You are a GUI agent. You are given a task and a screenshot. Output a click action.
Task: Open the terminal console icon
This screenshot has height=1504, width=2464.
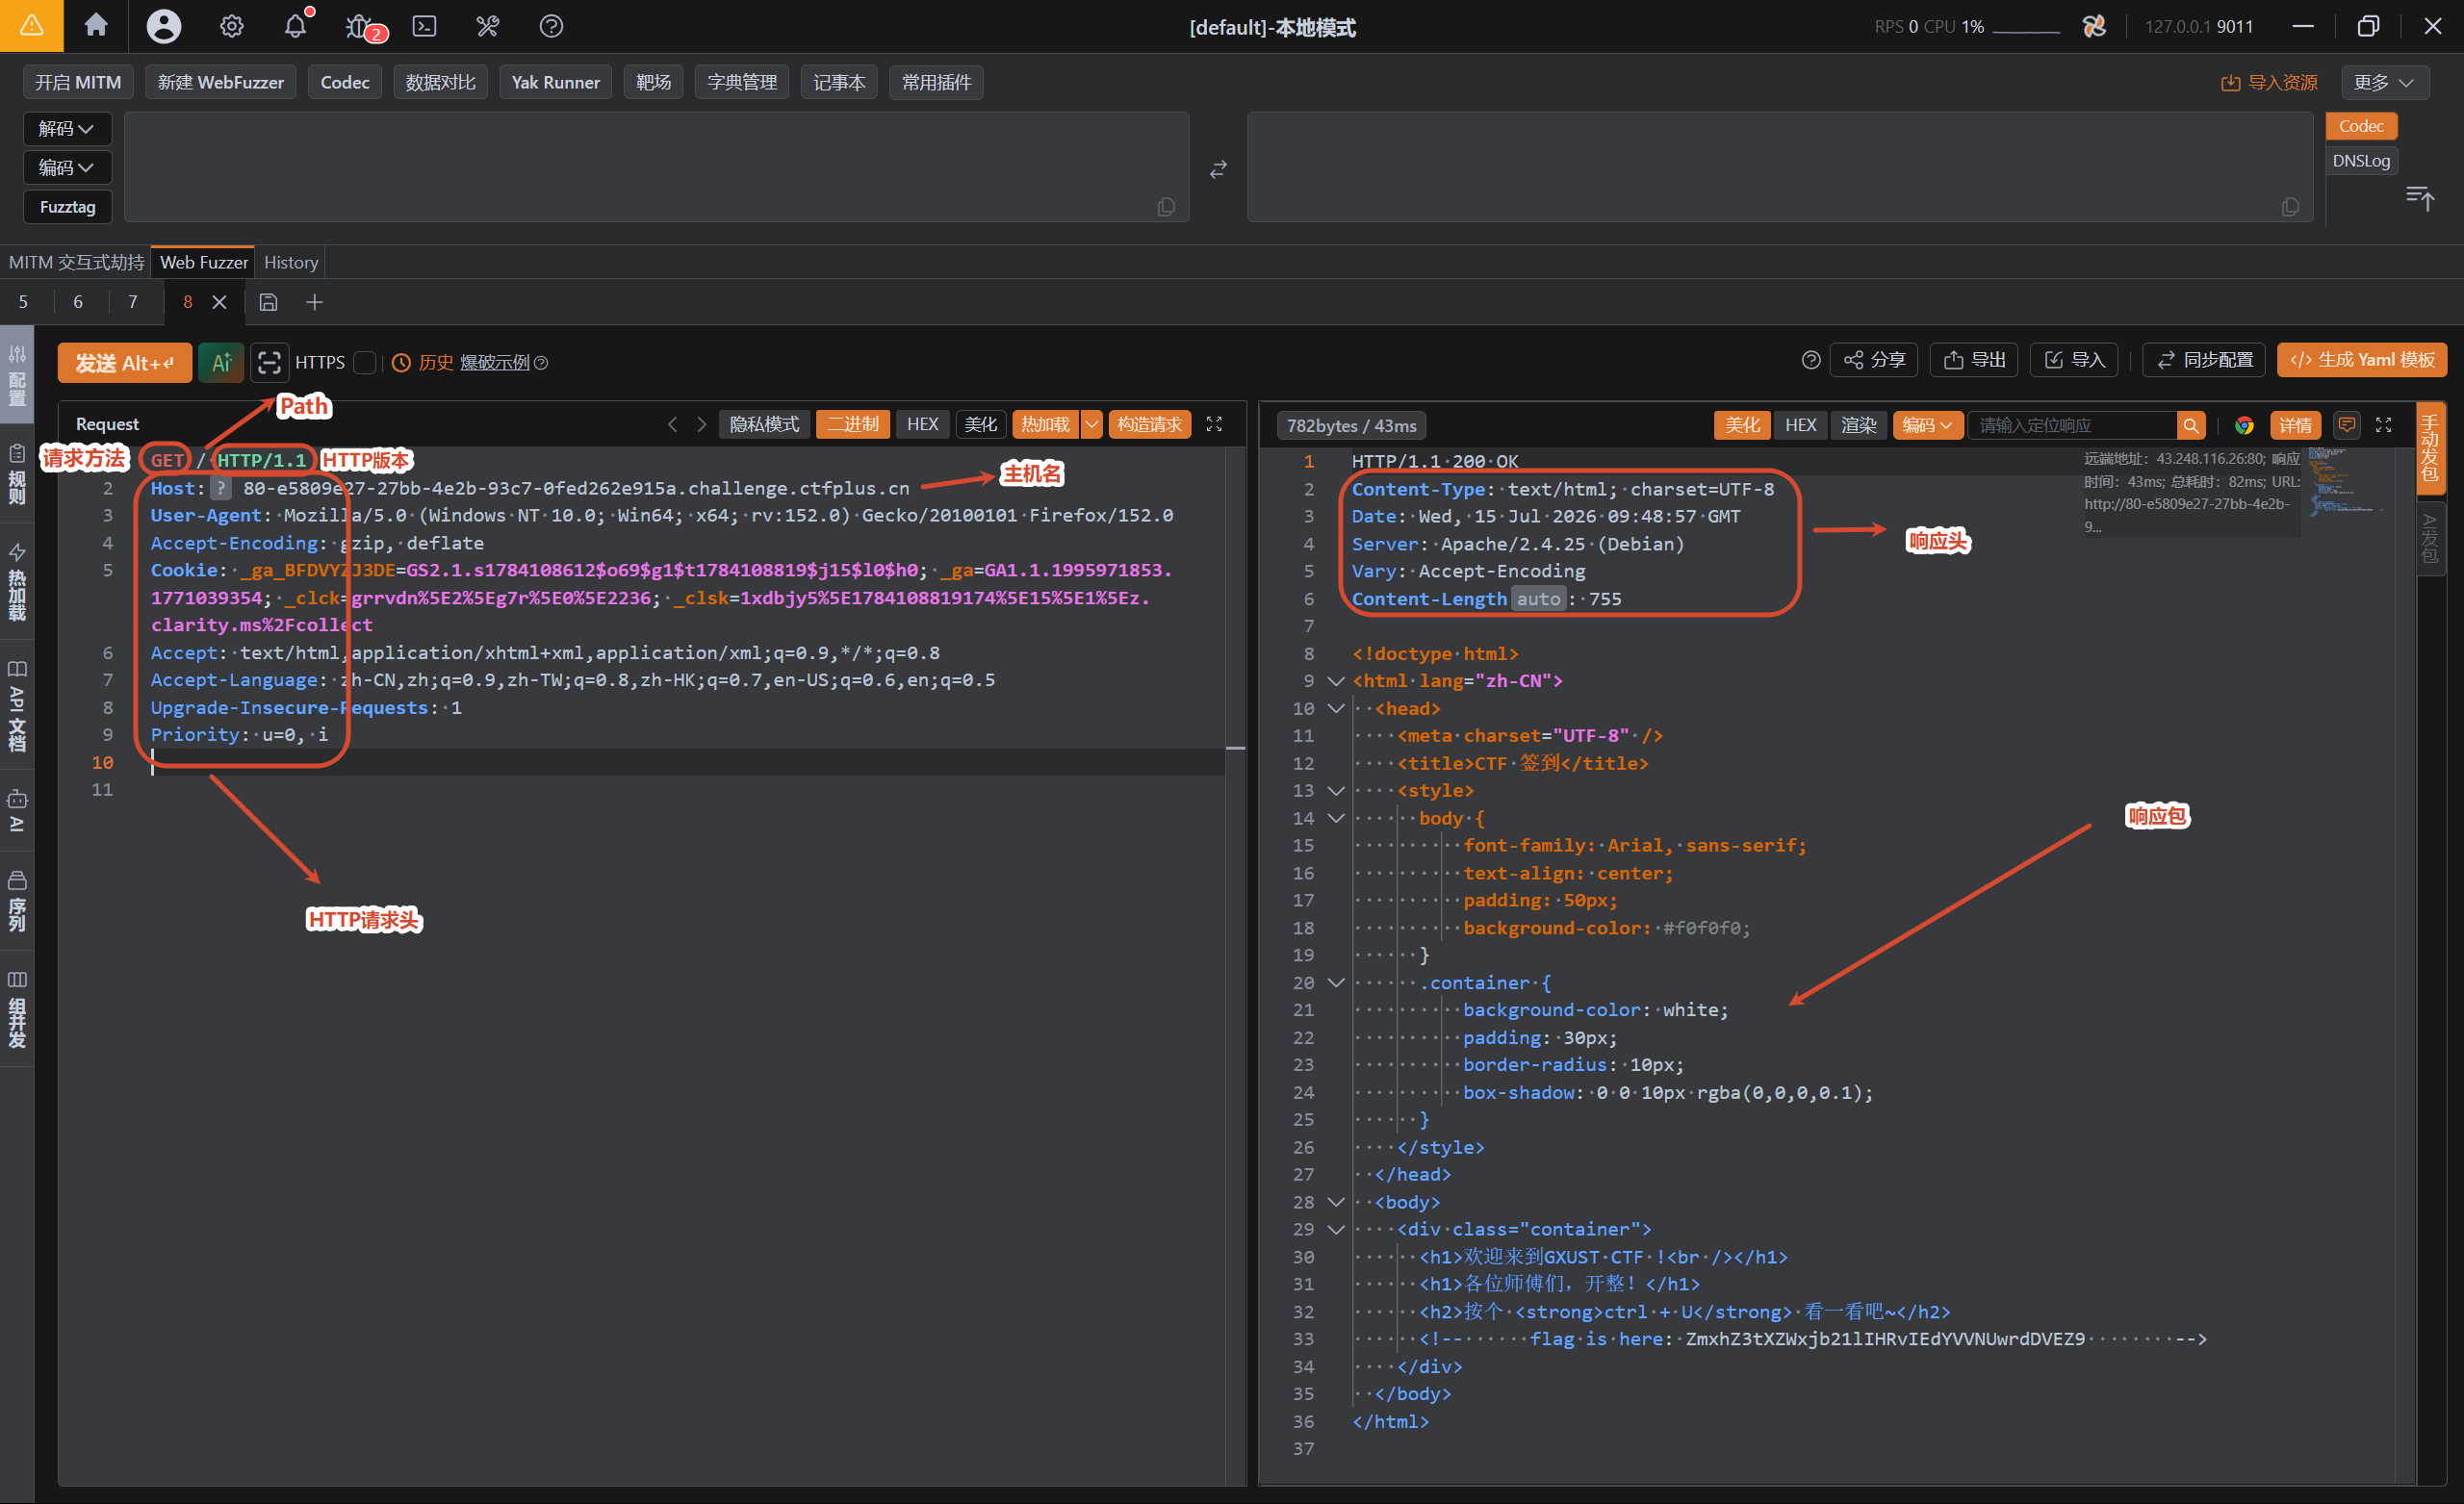pyautogui.click(x=425, y=26)
